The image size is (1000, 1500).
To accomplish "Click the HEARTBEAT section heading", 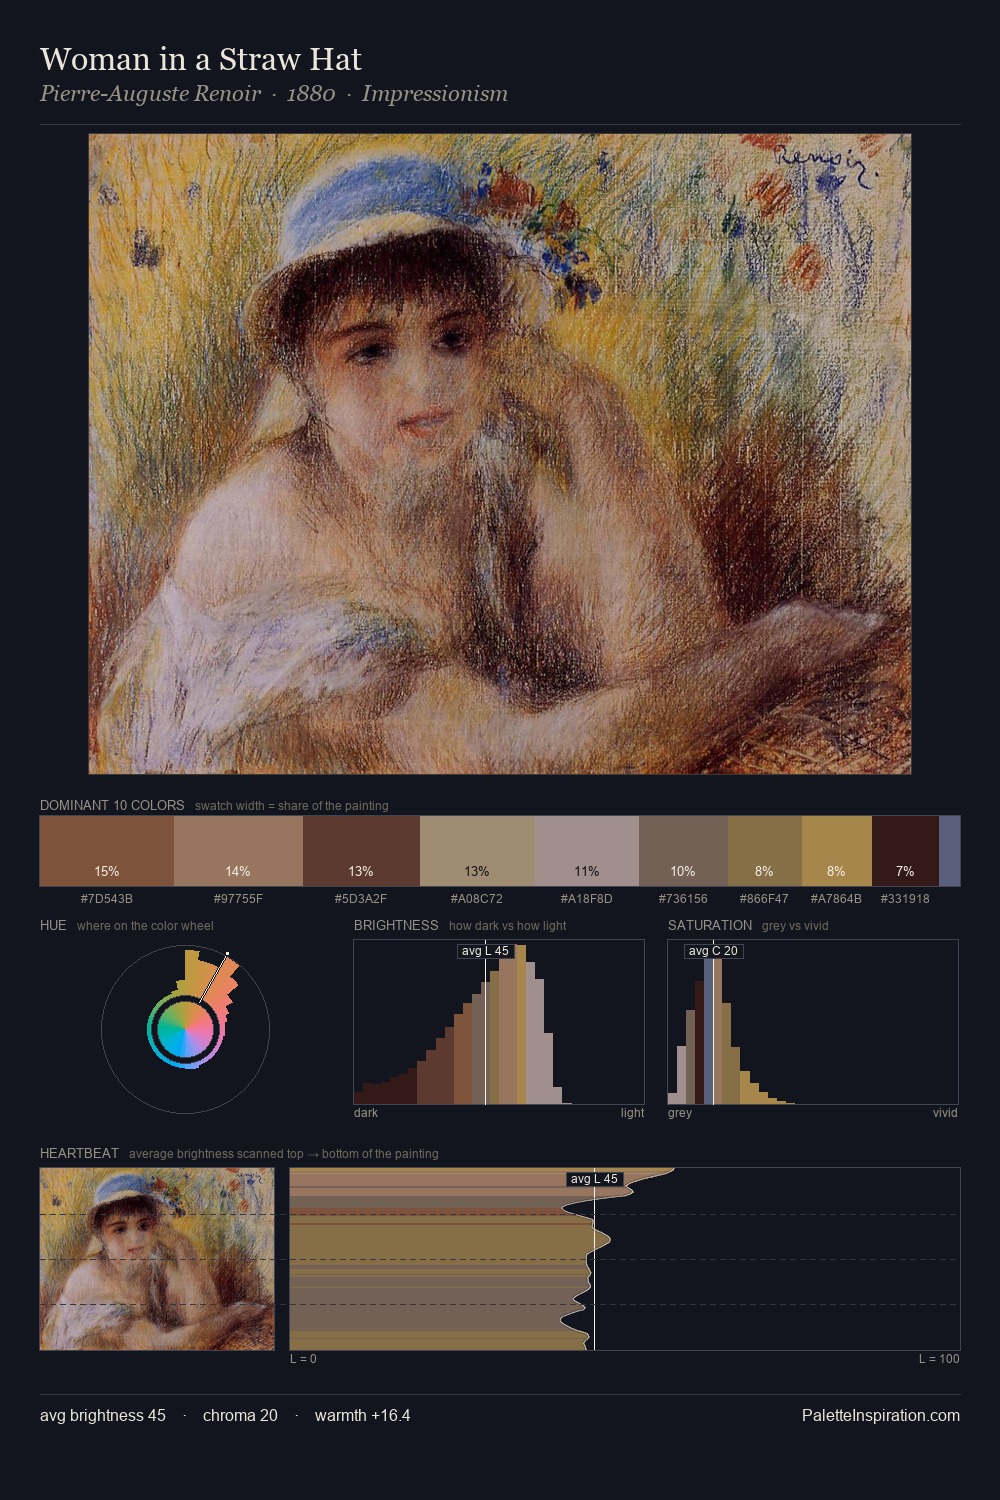I will click(x=79, y=1153).
